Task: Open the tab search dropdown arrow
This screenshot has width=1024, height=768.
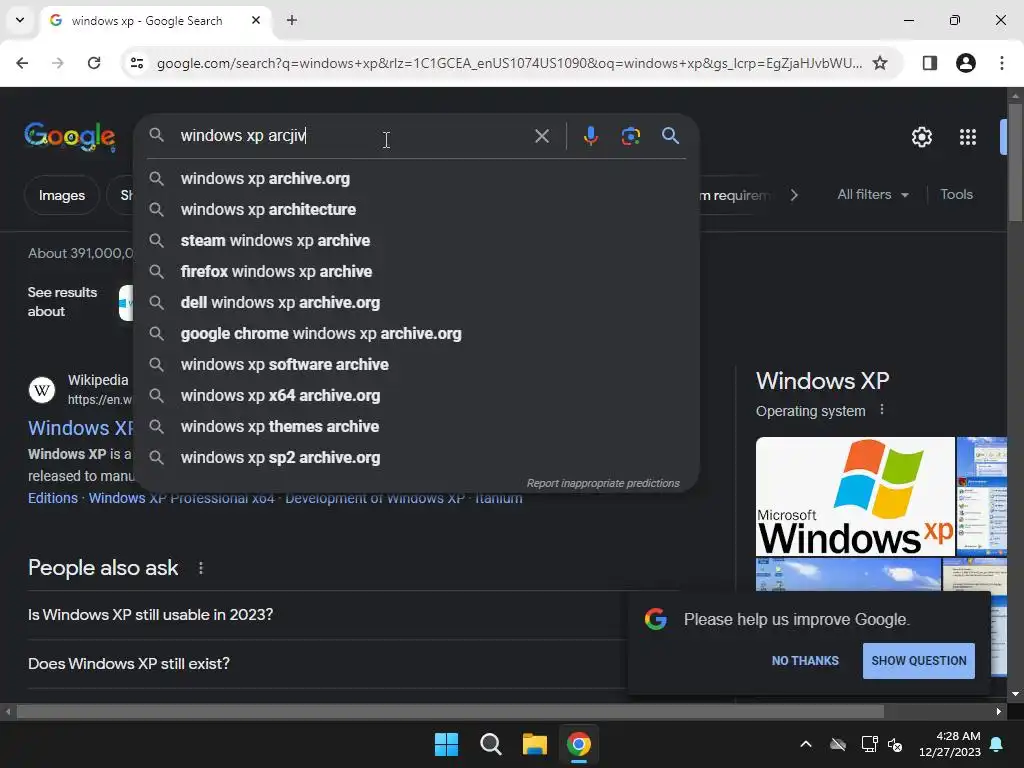Action: click(20, 20)
